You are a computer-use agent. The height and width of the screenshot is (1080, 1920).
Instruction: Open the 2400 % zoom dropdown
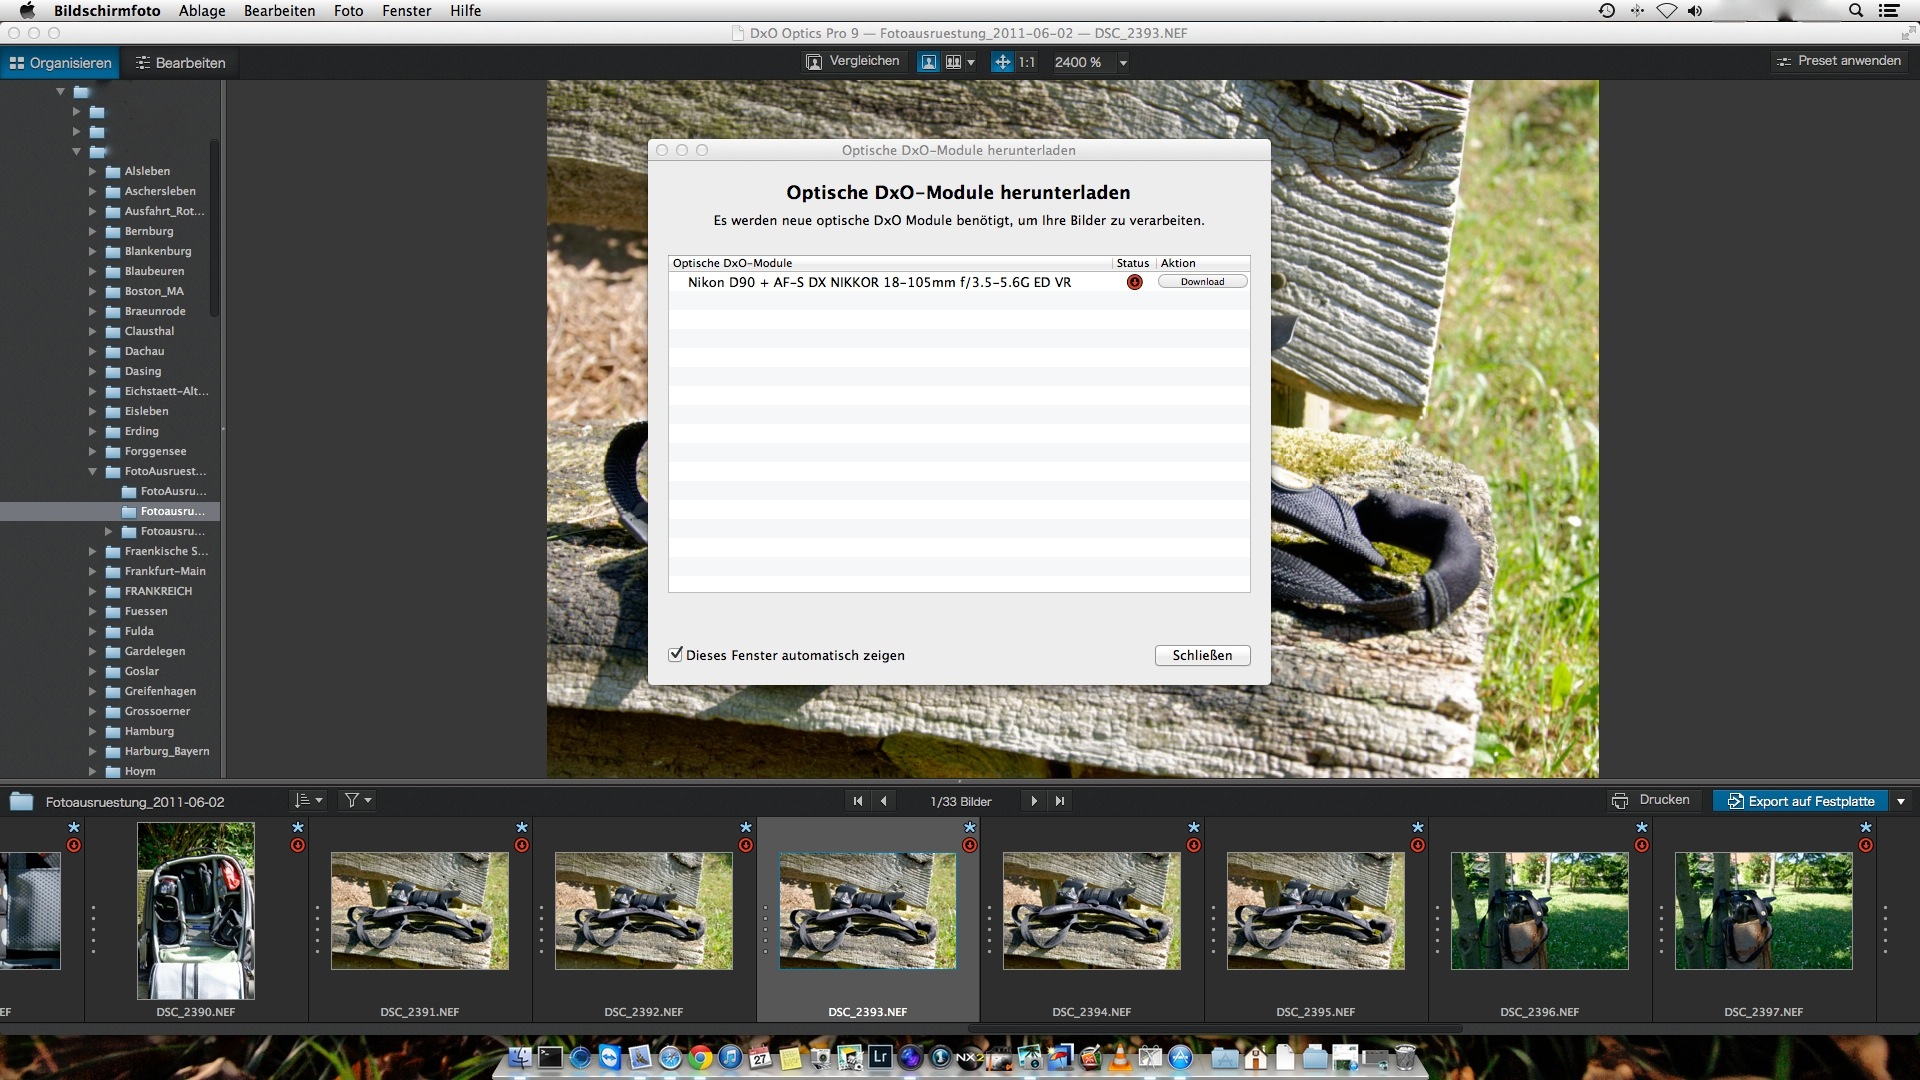[1123, 63]
